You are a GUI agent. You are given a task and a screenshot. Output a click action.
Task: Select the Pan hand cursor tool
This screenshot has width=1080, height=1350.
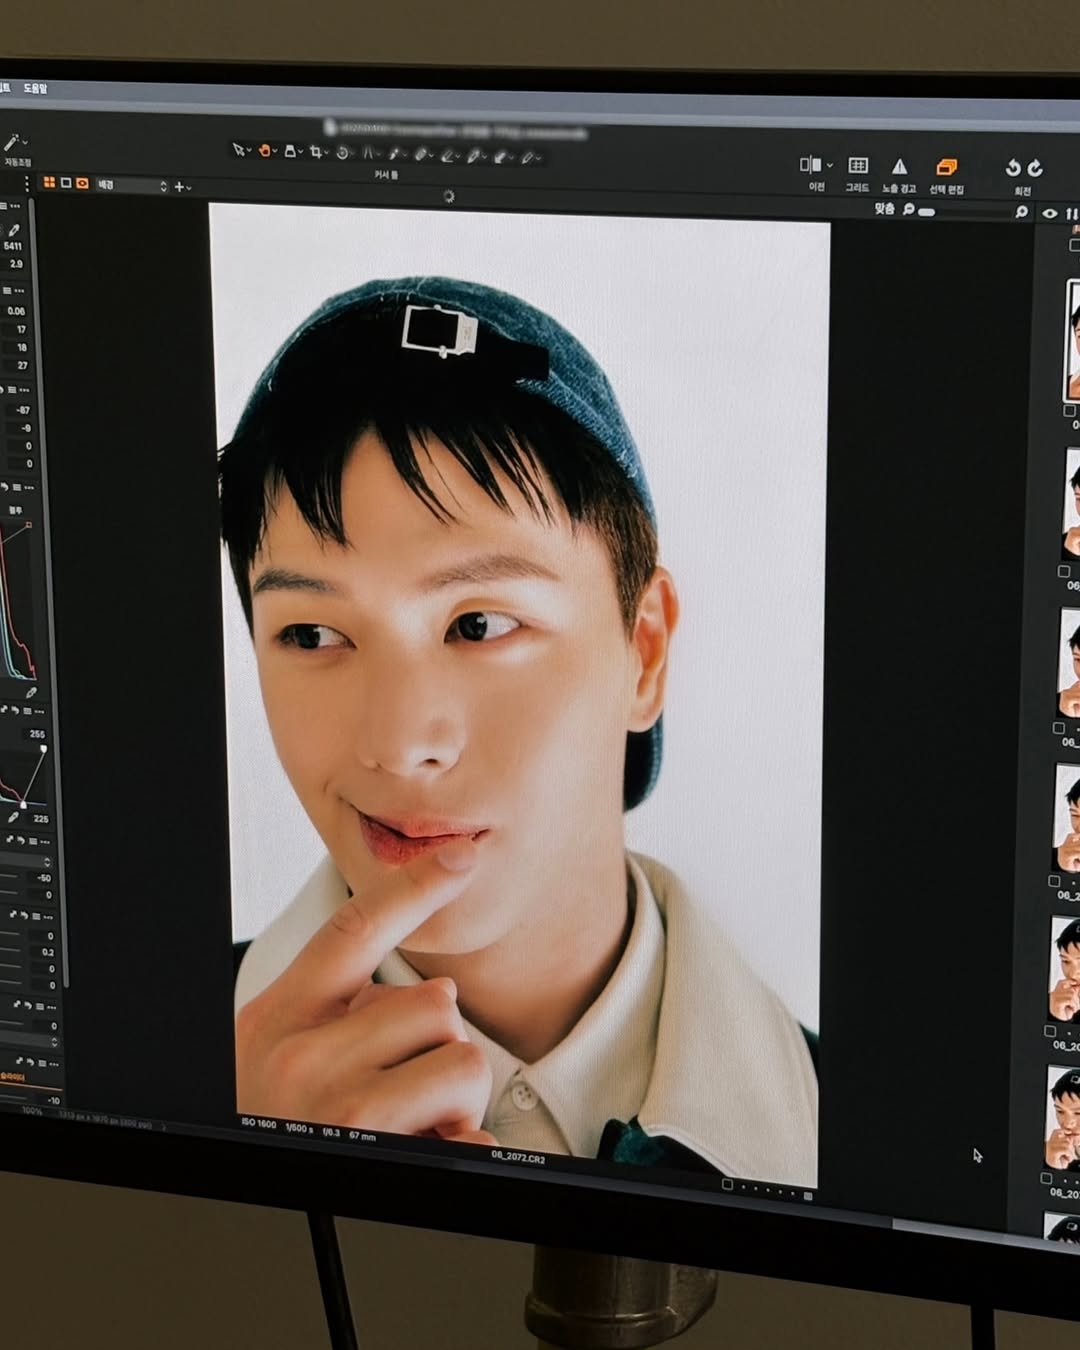[x=265, y=150]
